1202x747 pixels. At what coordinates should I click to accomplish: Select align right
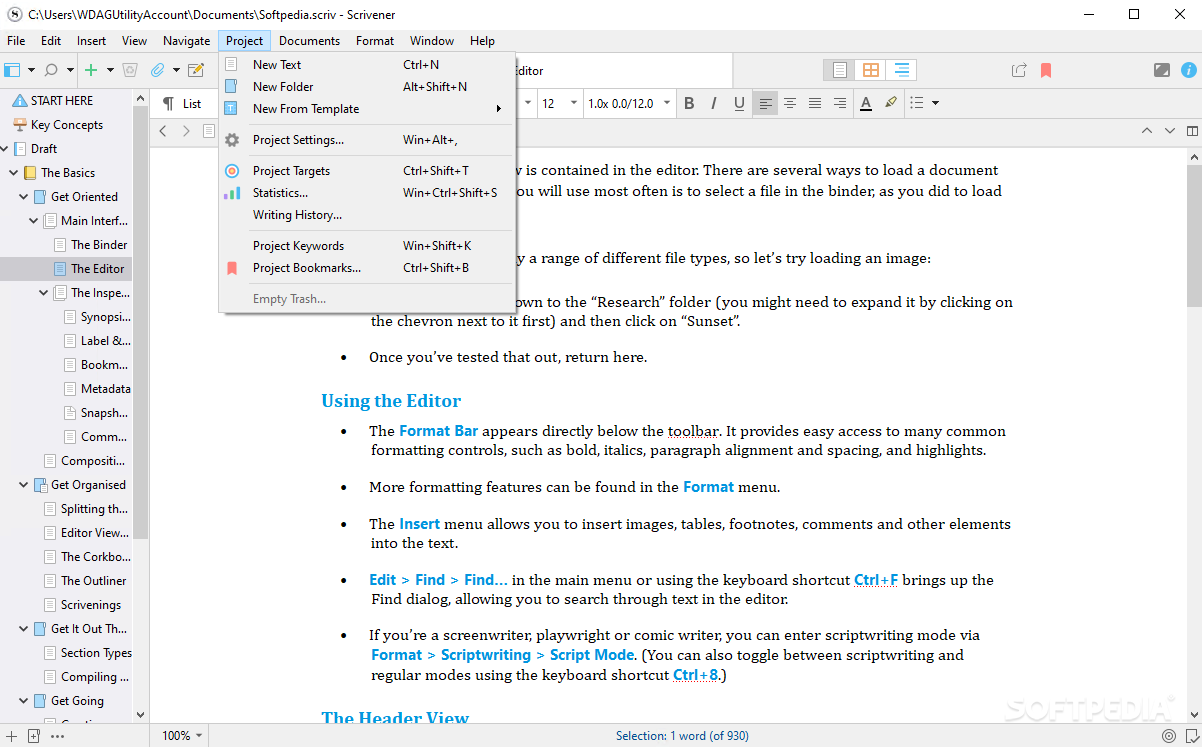840,103
